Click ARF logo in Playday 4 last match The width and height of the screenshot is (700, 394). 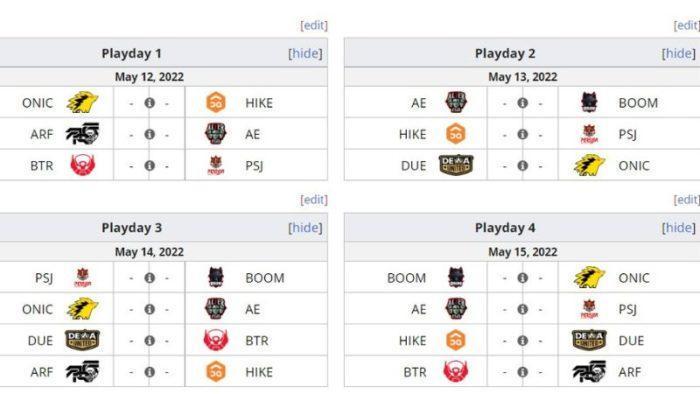589,372
